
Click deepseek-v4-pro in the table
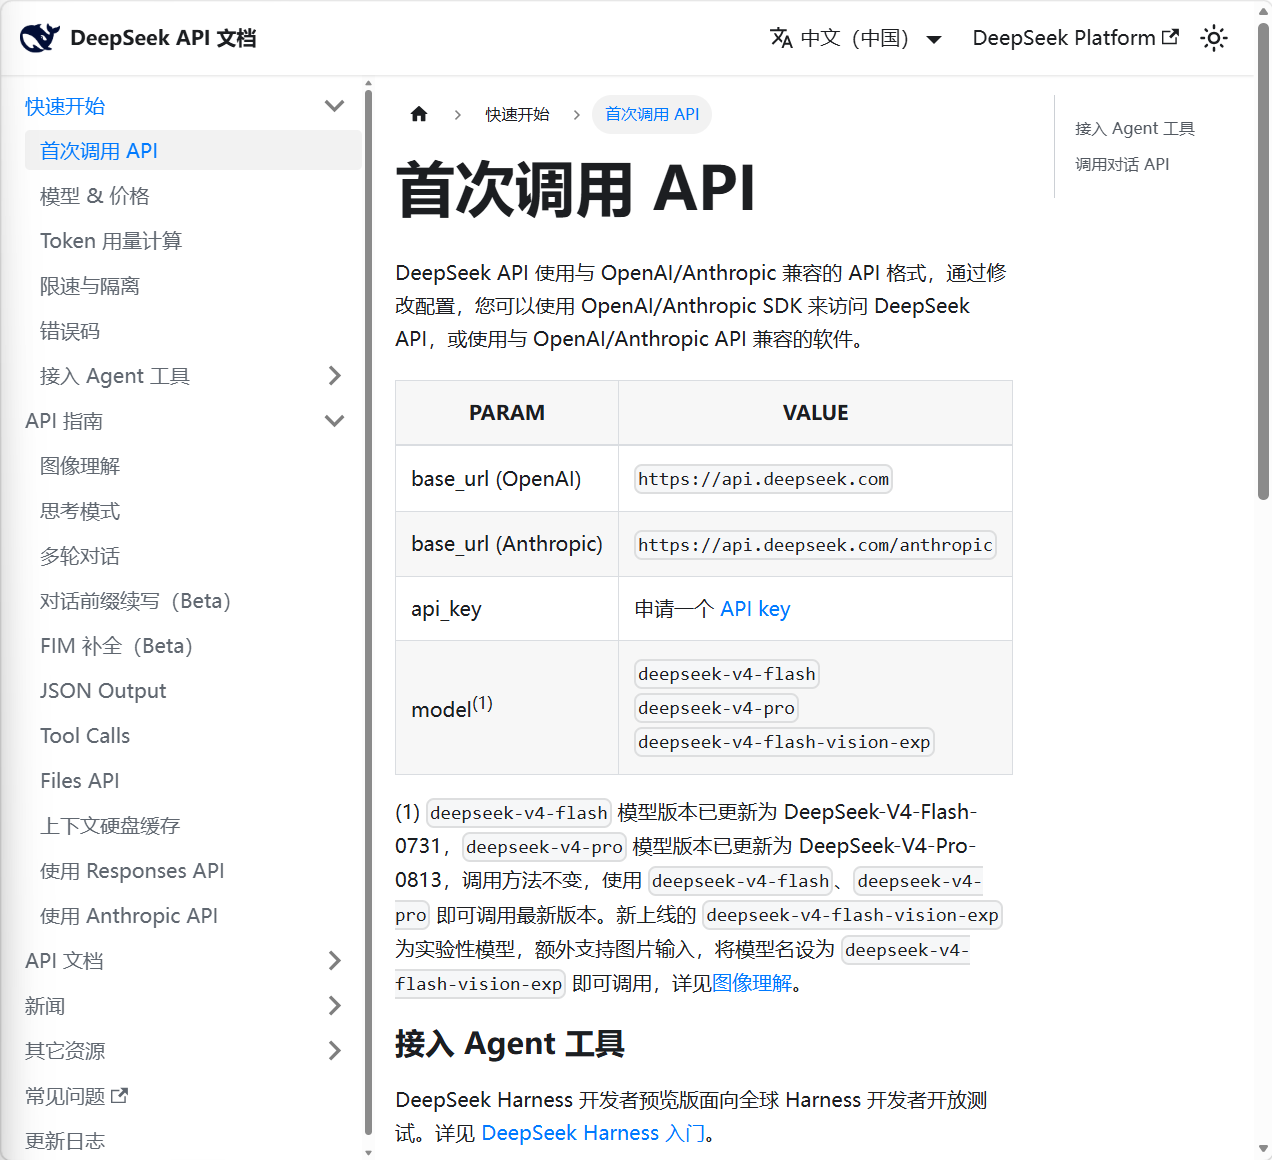click(716, 708)
